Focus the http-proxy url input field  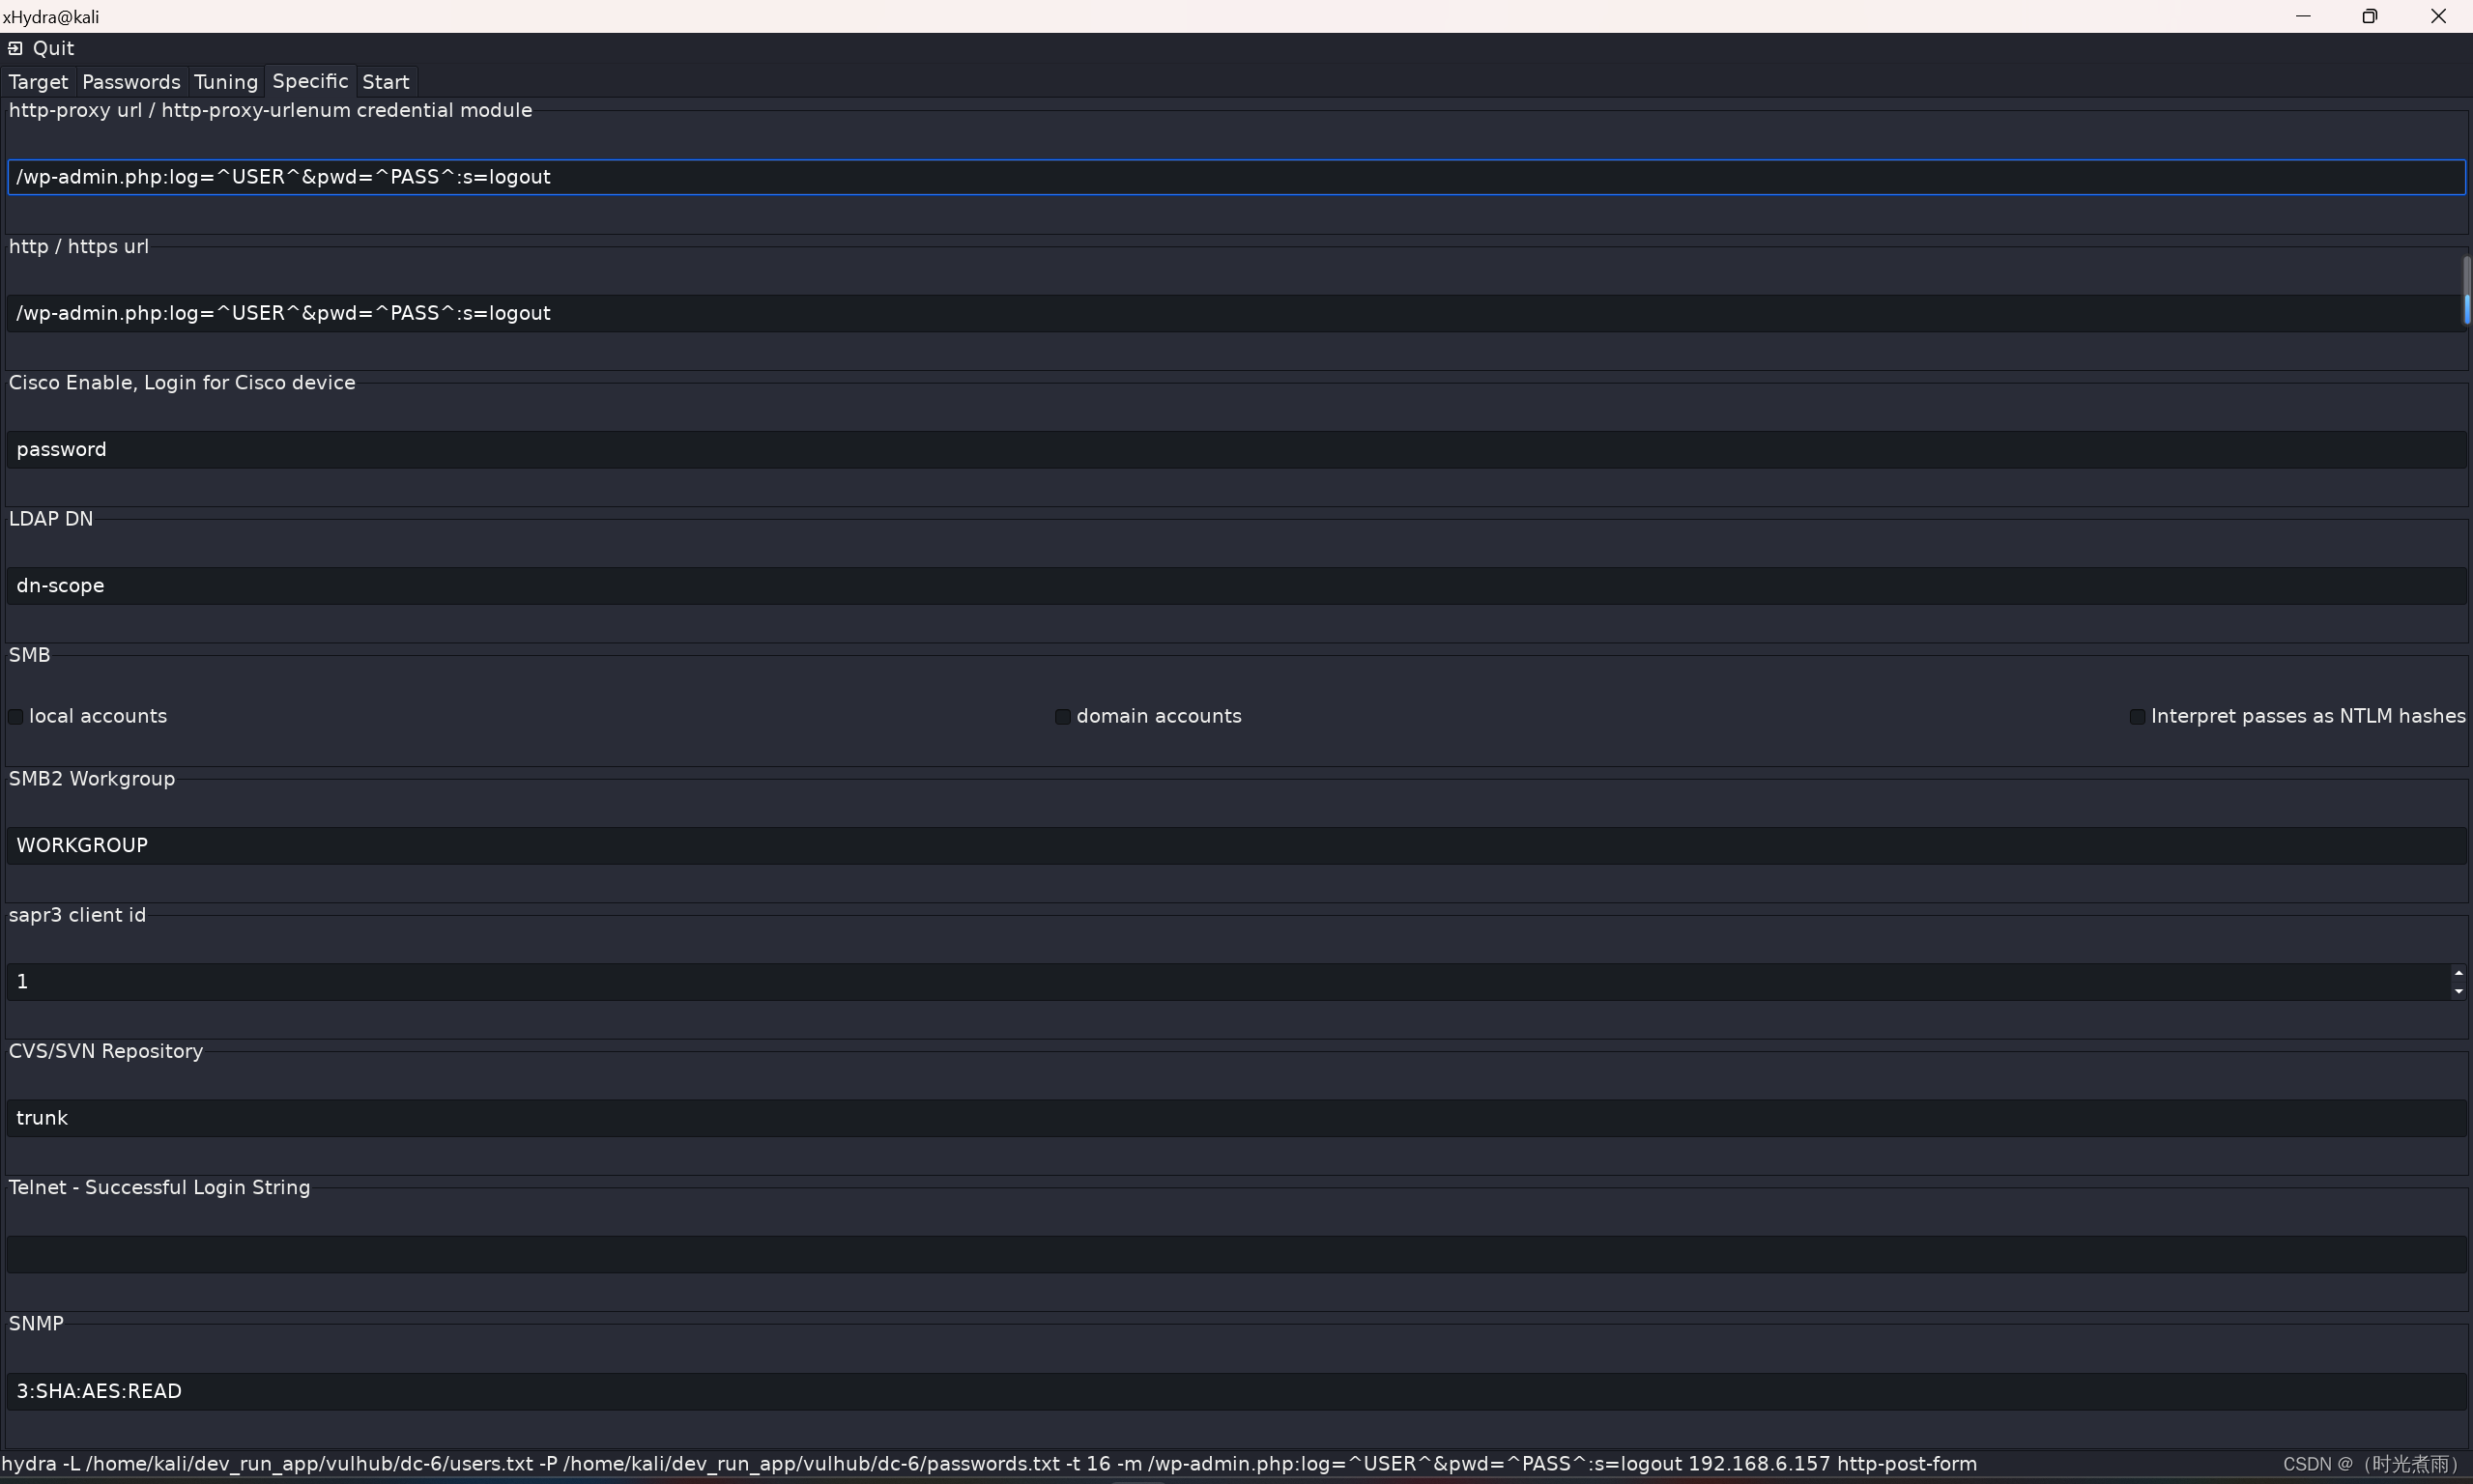coord(1236,177)
